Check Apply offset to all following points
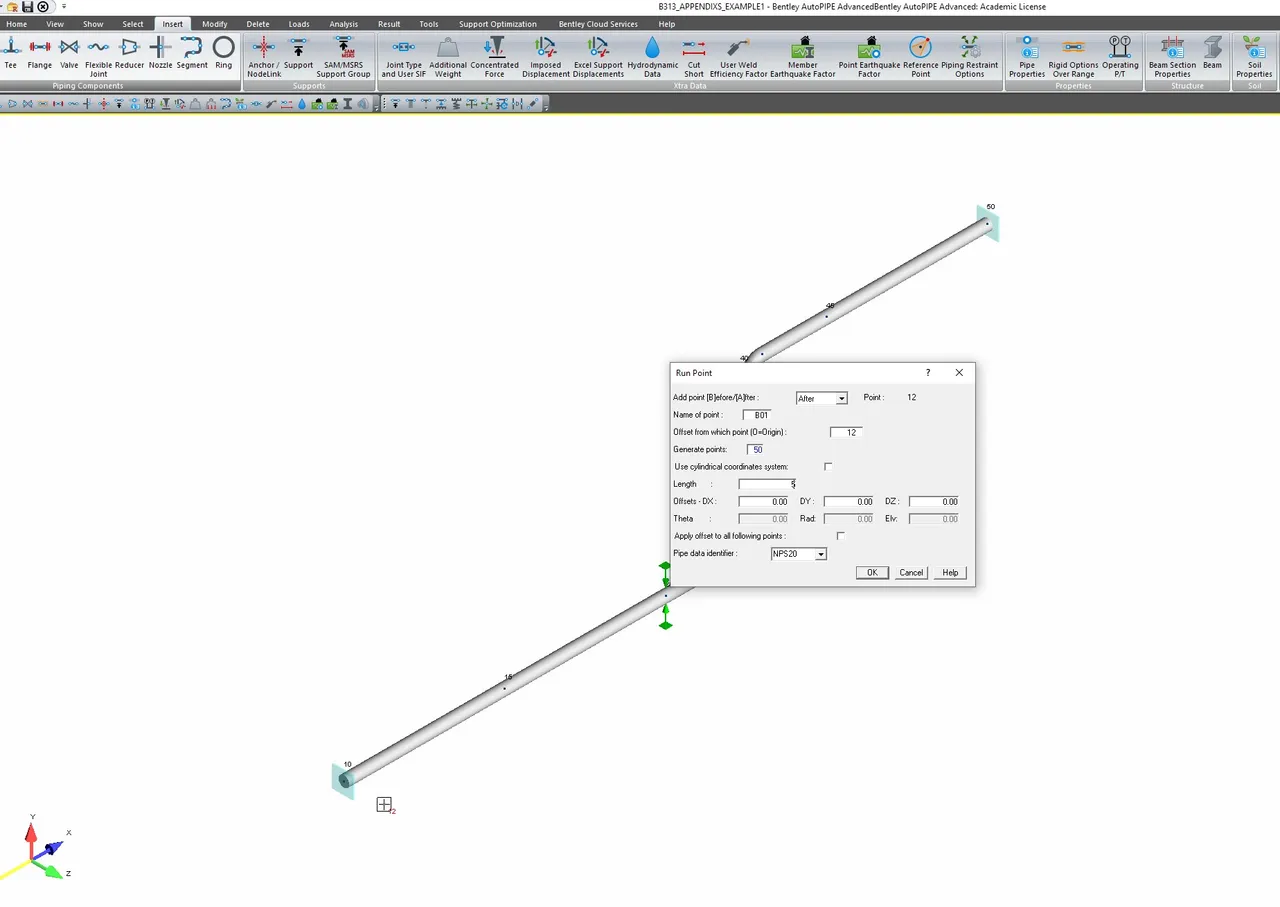 click(840, 536)
